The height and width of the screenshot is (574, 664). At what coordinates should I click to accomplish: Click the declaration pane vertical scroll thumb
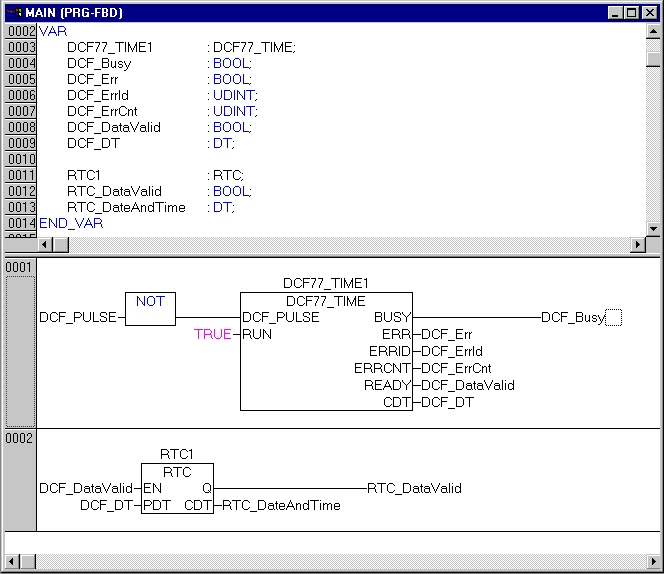coord(653,59)
